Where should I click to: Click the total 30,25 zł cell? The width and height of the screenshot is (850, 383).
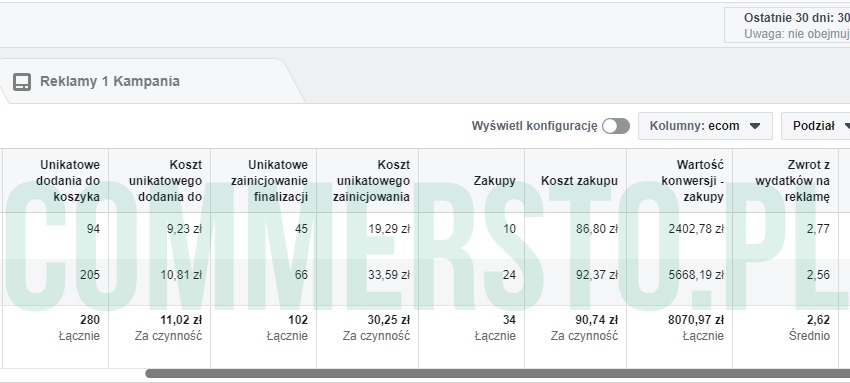pyautogui.click(x=368, y=336)
